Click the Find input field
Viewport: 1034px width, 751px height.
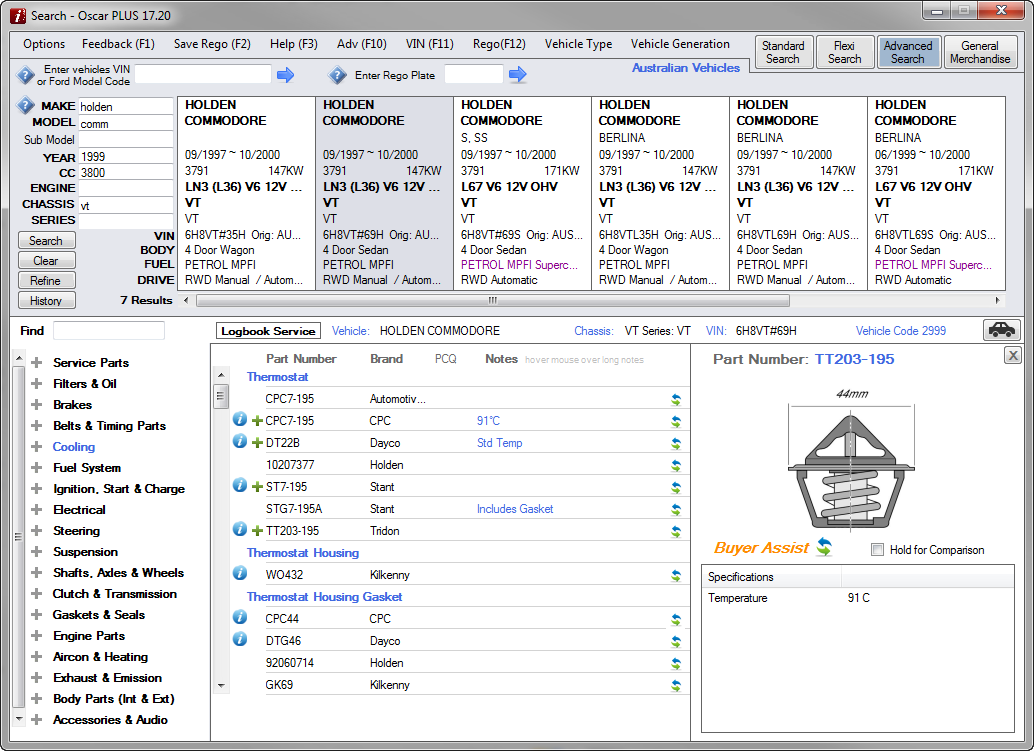pyautogui.click(x=108, y=330)
